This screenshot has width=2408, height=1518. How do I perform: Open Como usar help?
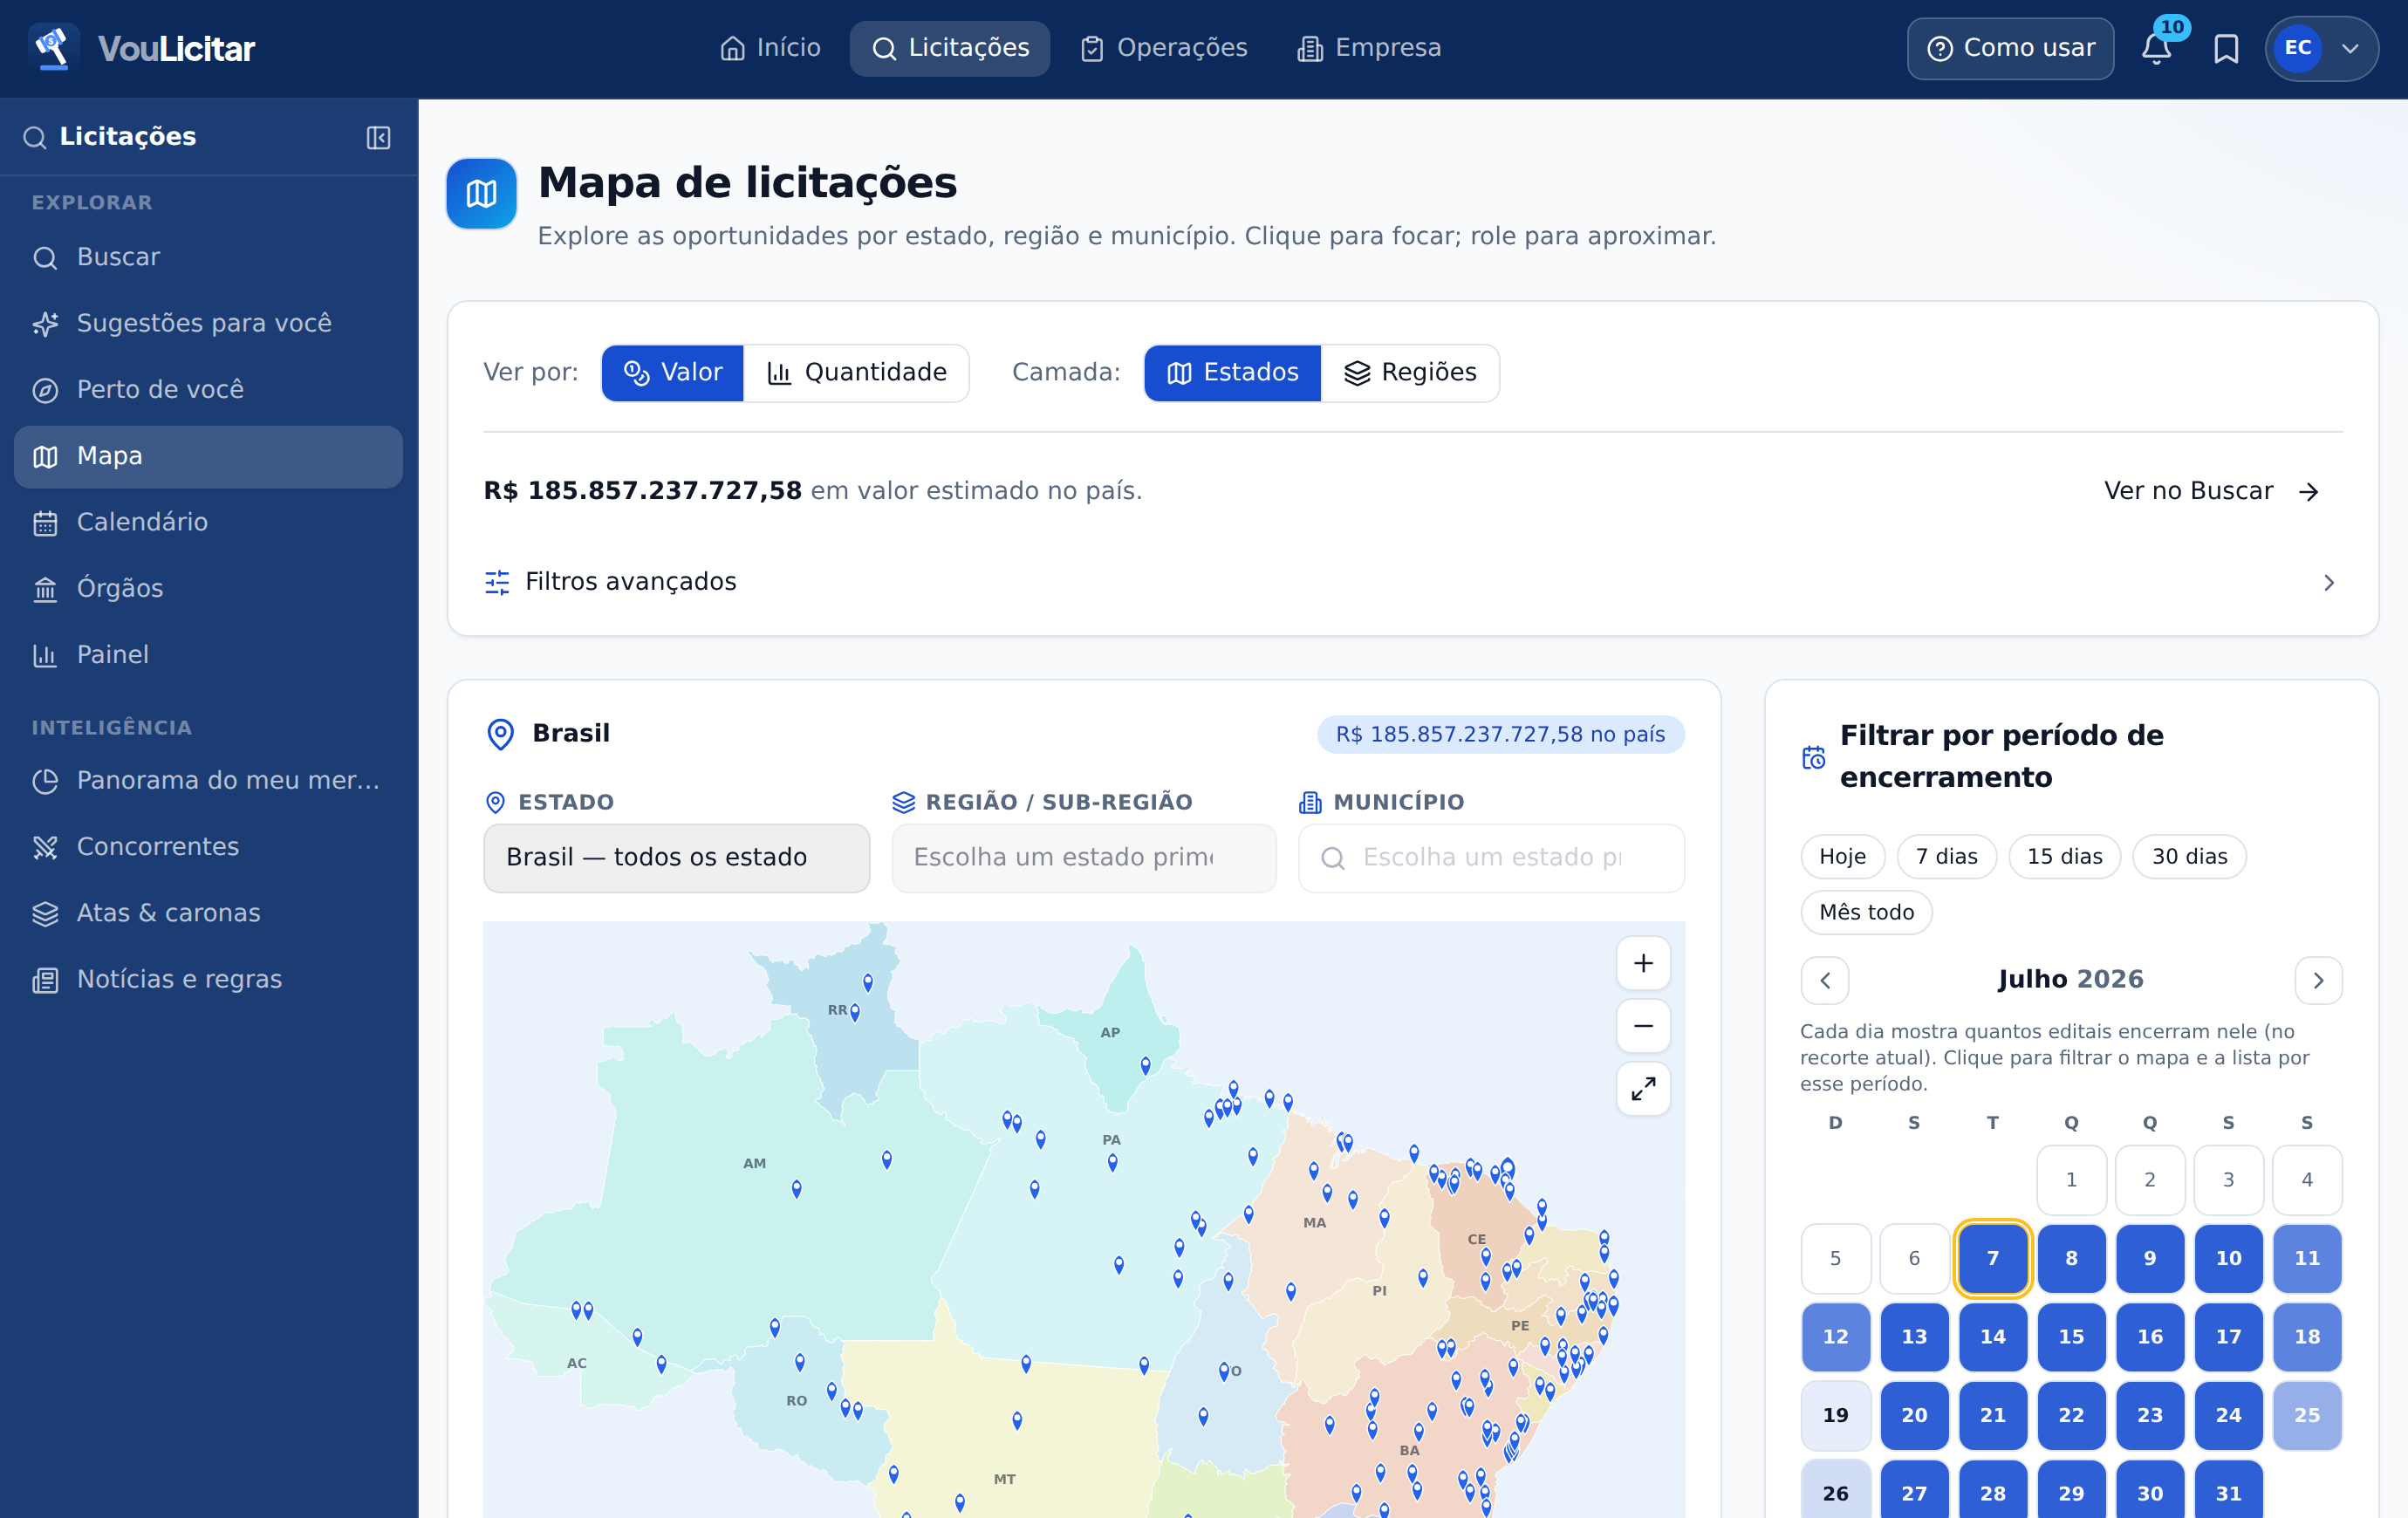(2010, 48)
